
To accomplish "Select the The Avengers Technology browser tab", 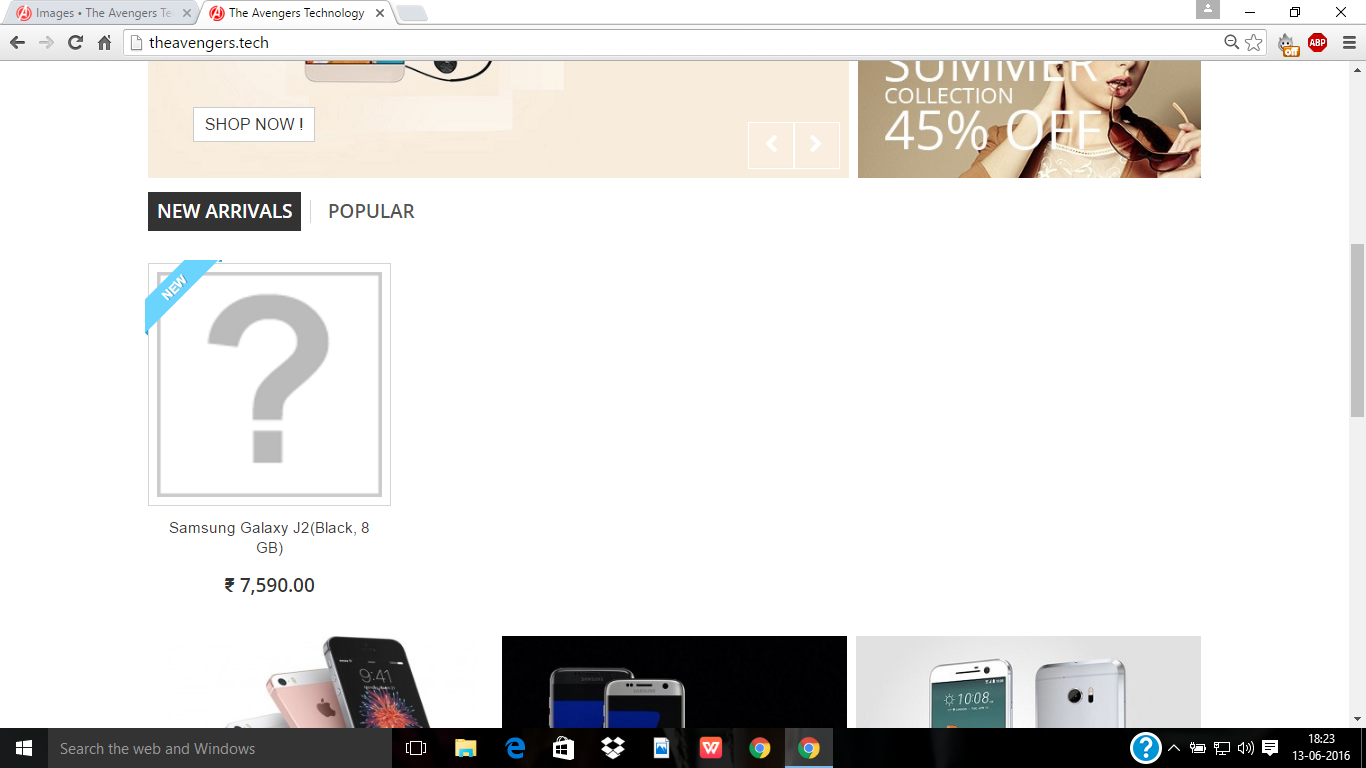I will coord(297,13).
